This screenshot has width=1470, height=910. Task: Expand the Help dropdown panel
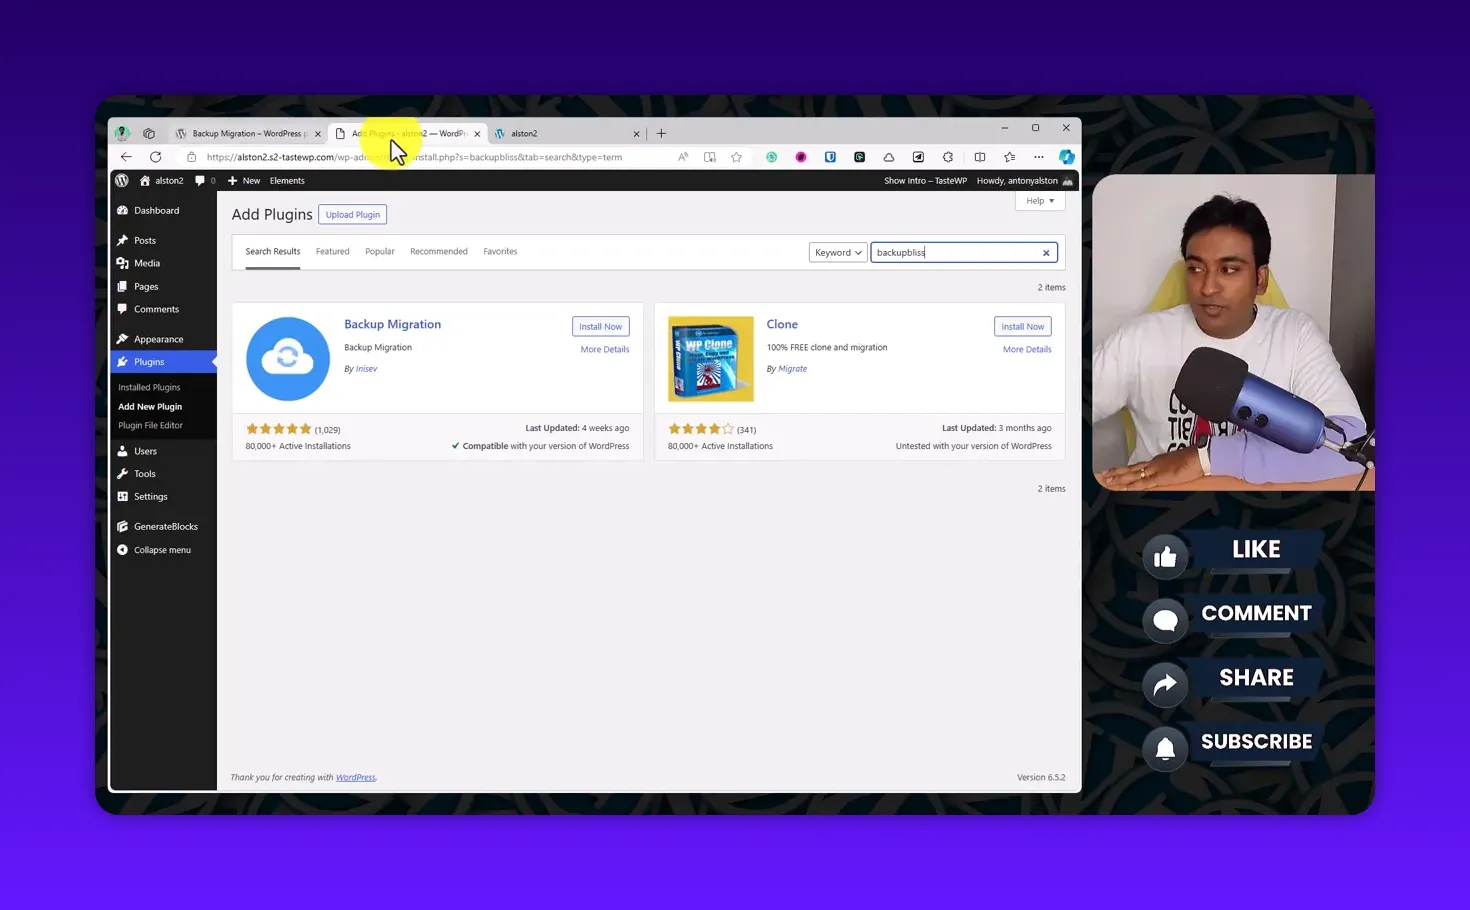tap(1039, 200)
